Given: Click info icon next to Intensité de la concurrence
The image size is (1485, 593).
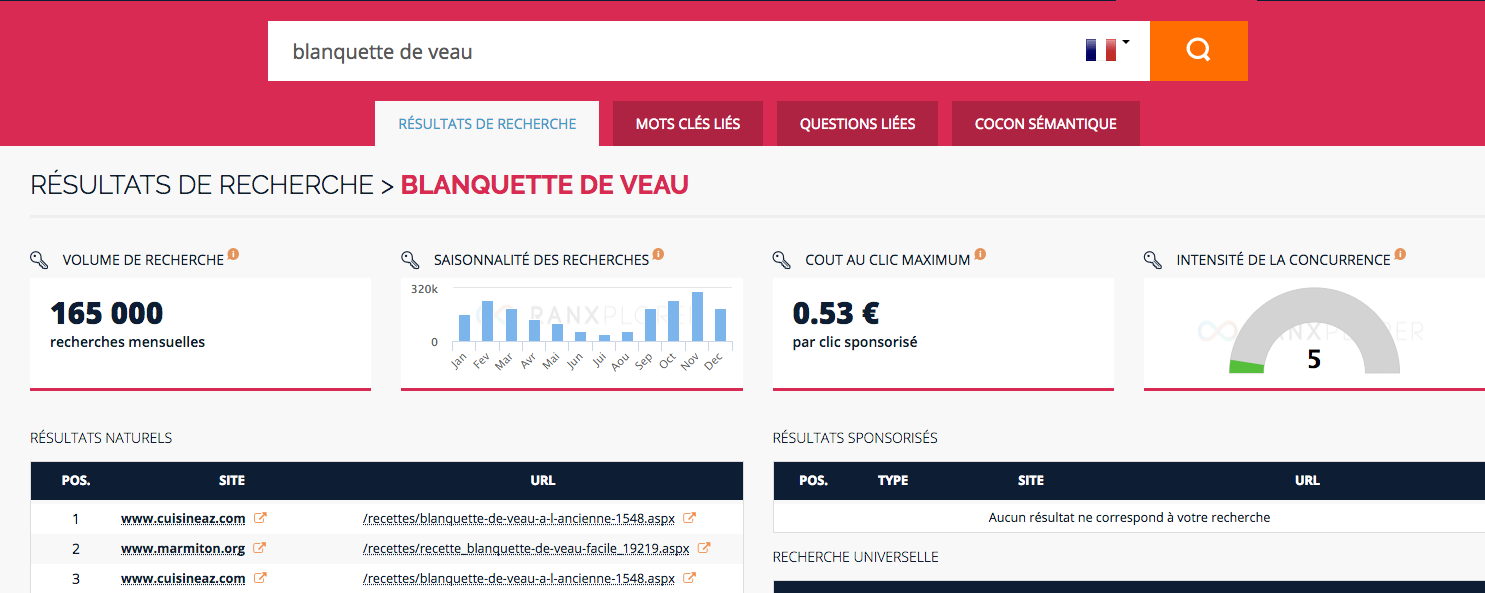Looking at the screenshot, I should click(x=1400, y=255).
